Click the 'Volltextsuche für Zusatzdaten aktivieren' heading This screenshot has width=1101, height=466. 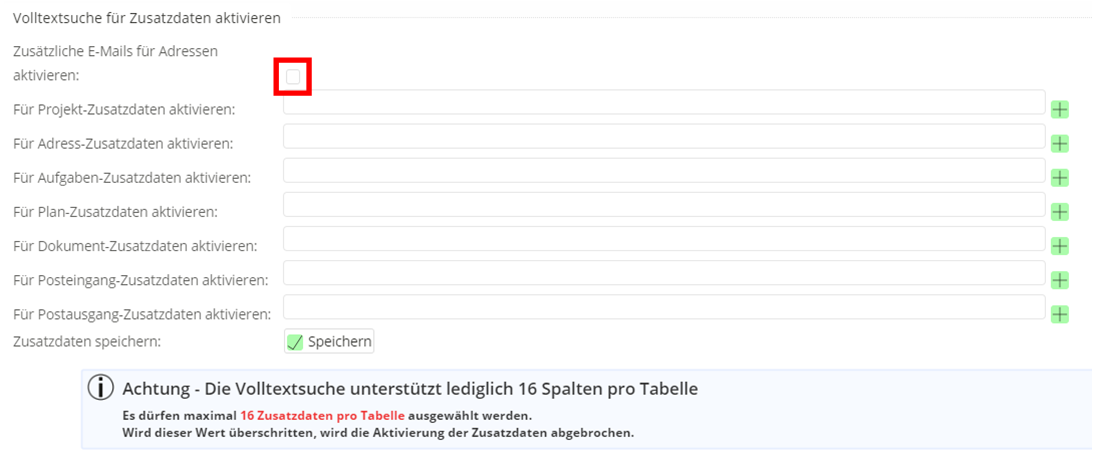(x=147, y=18)
